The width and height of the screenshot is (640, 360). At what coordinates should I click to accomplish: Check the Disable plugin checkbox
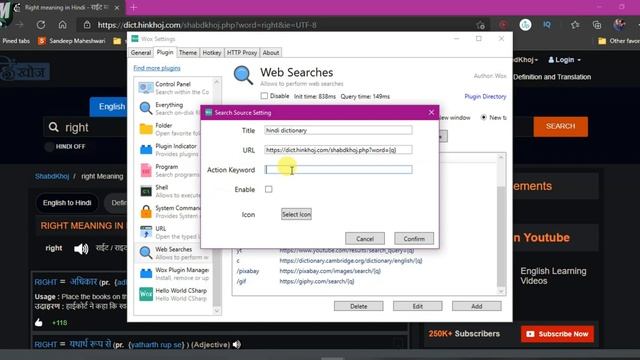264,96
